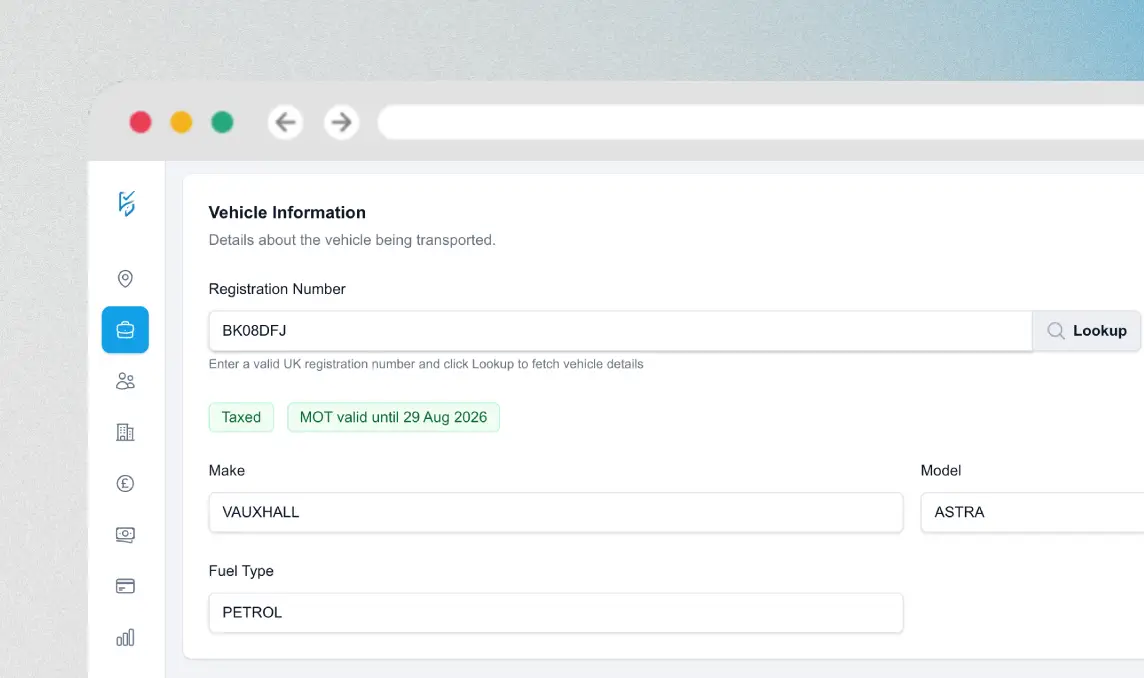Click the Taxed status badge
1144x678 pixels.
241,417
